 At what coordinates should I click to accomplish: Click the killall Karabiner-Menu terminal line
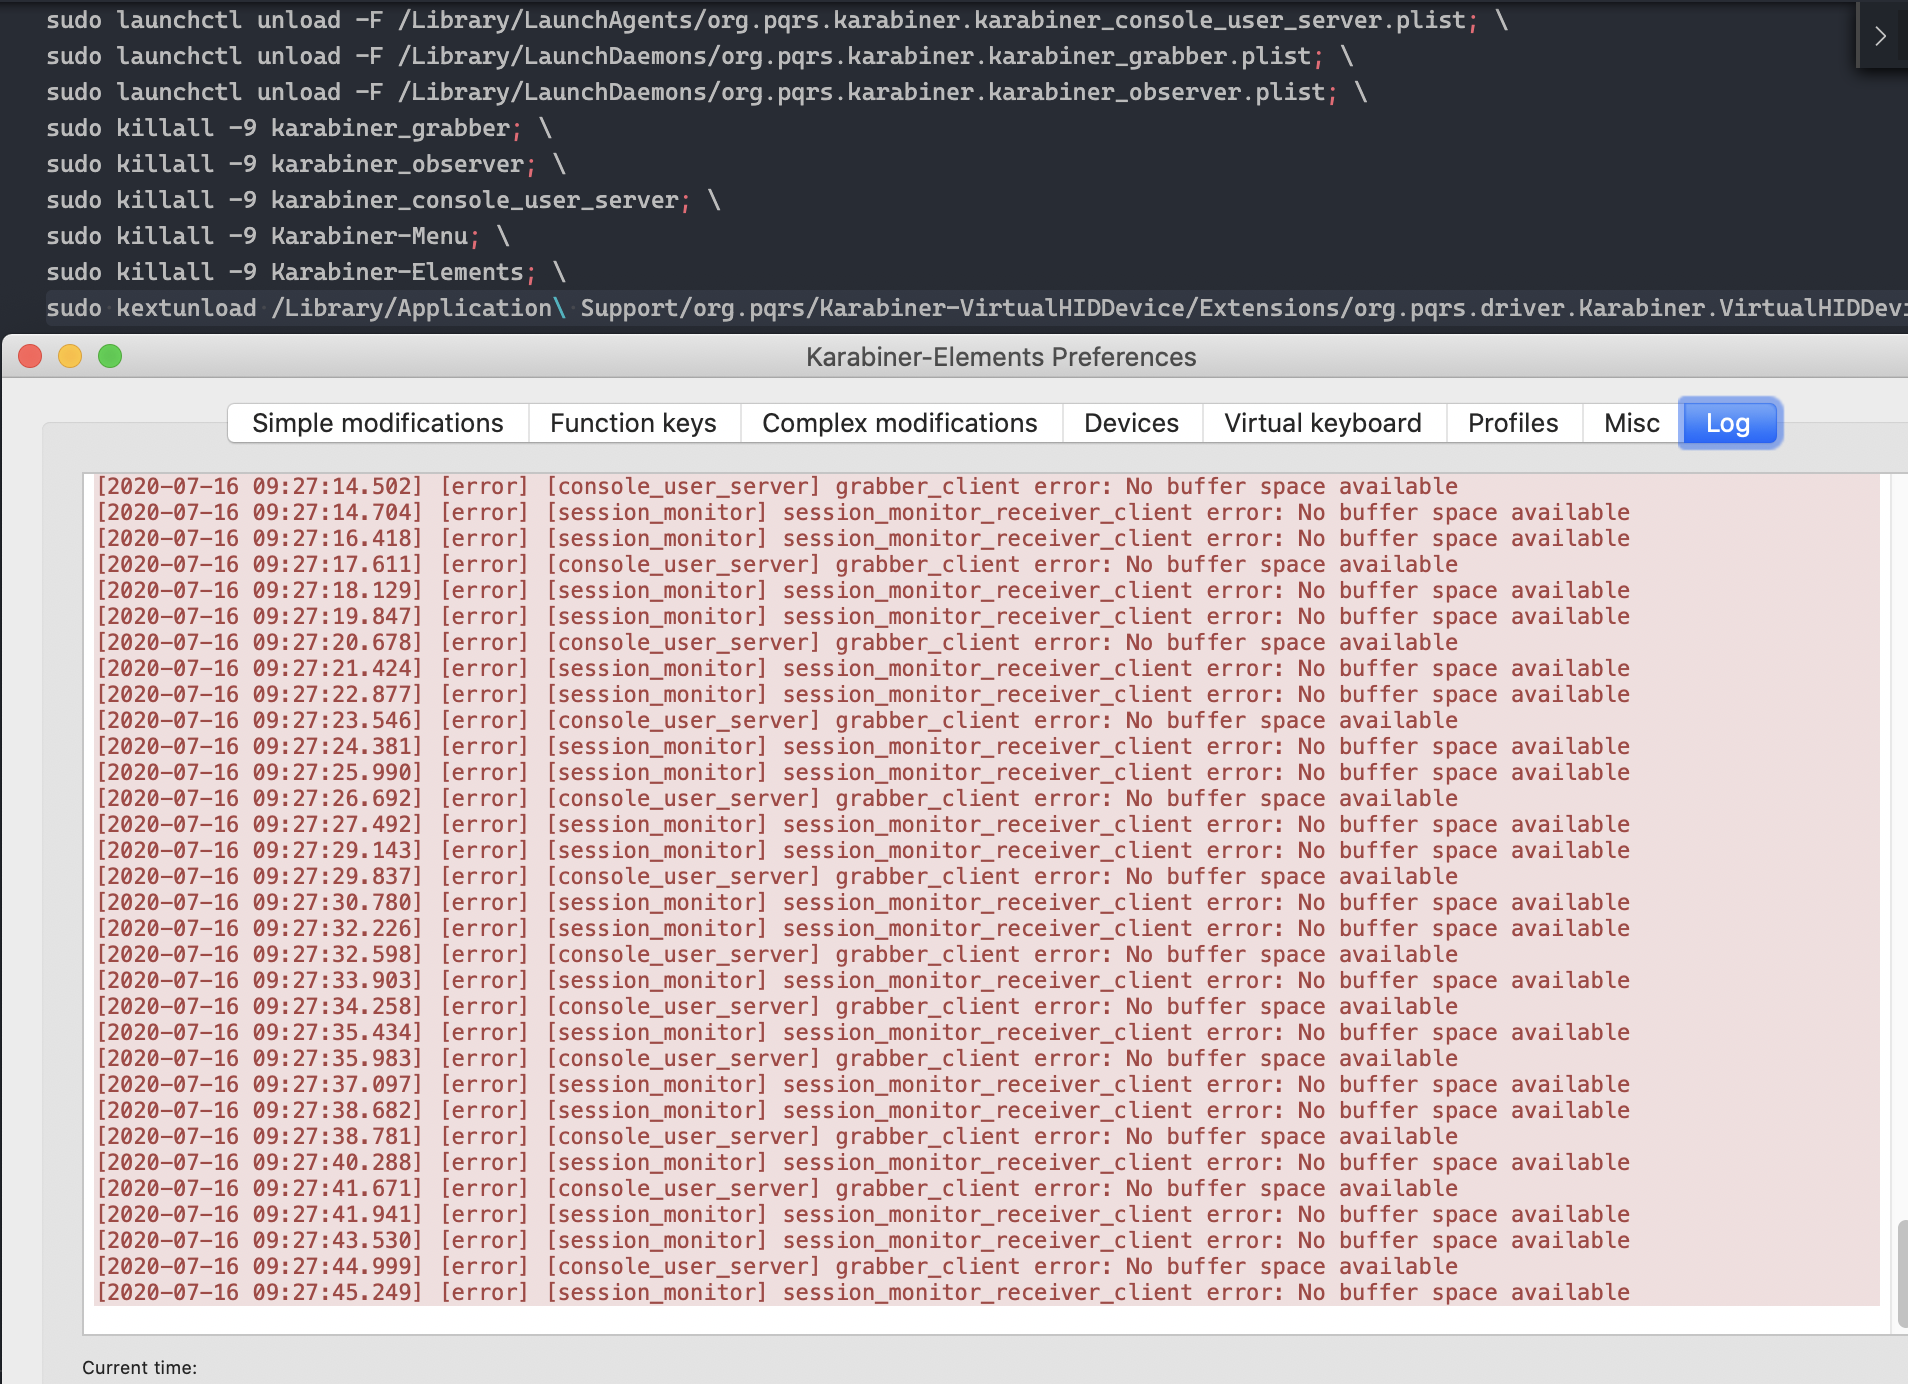[278, 236]
